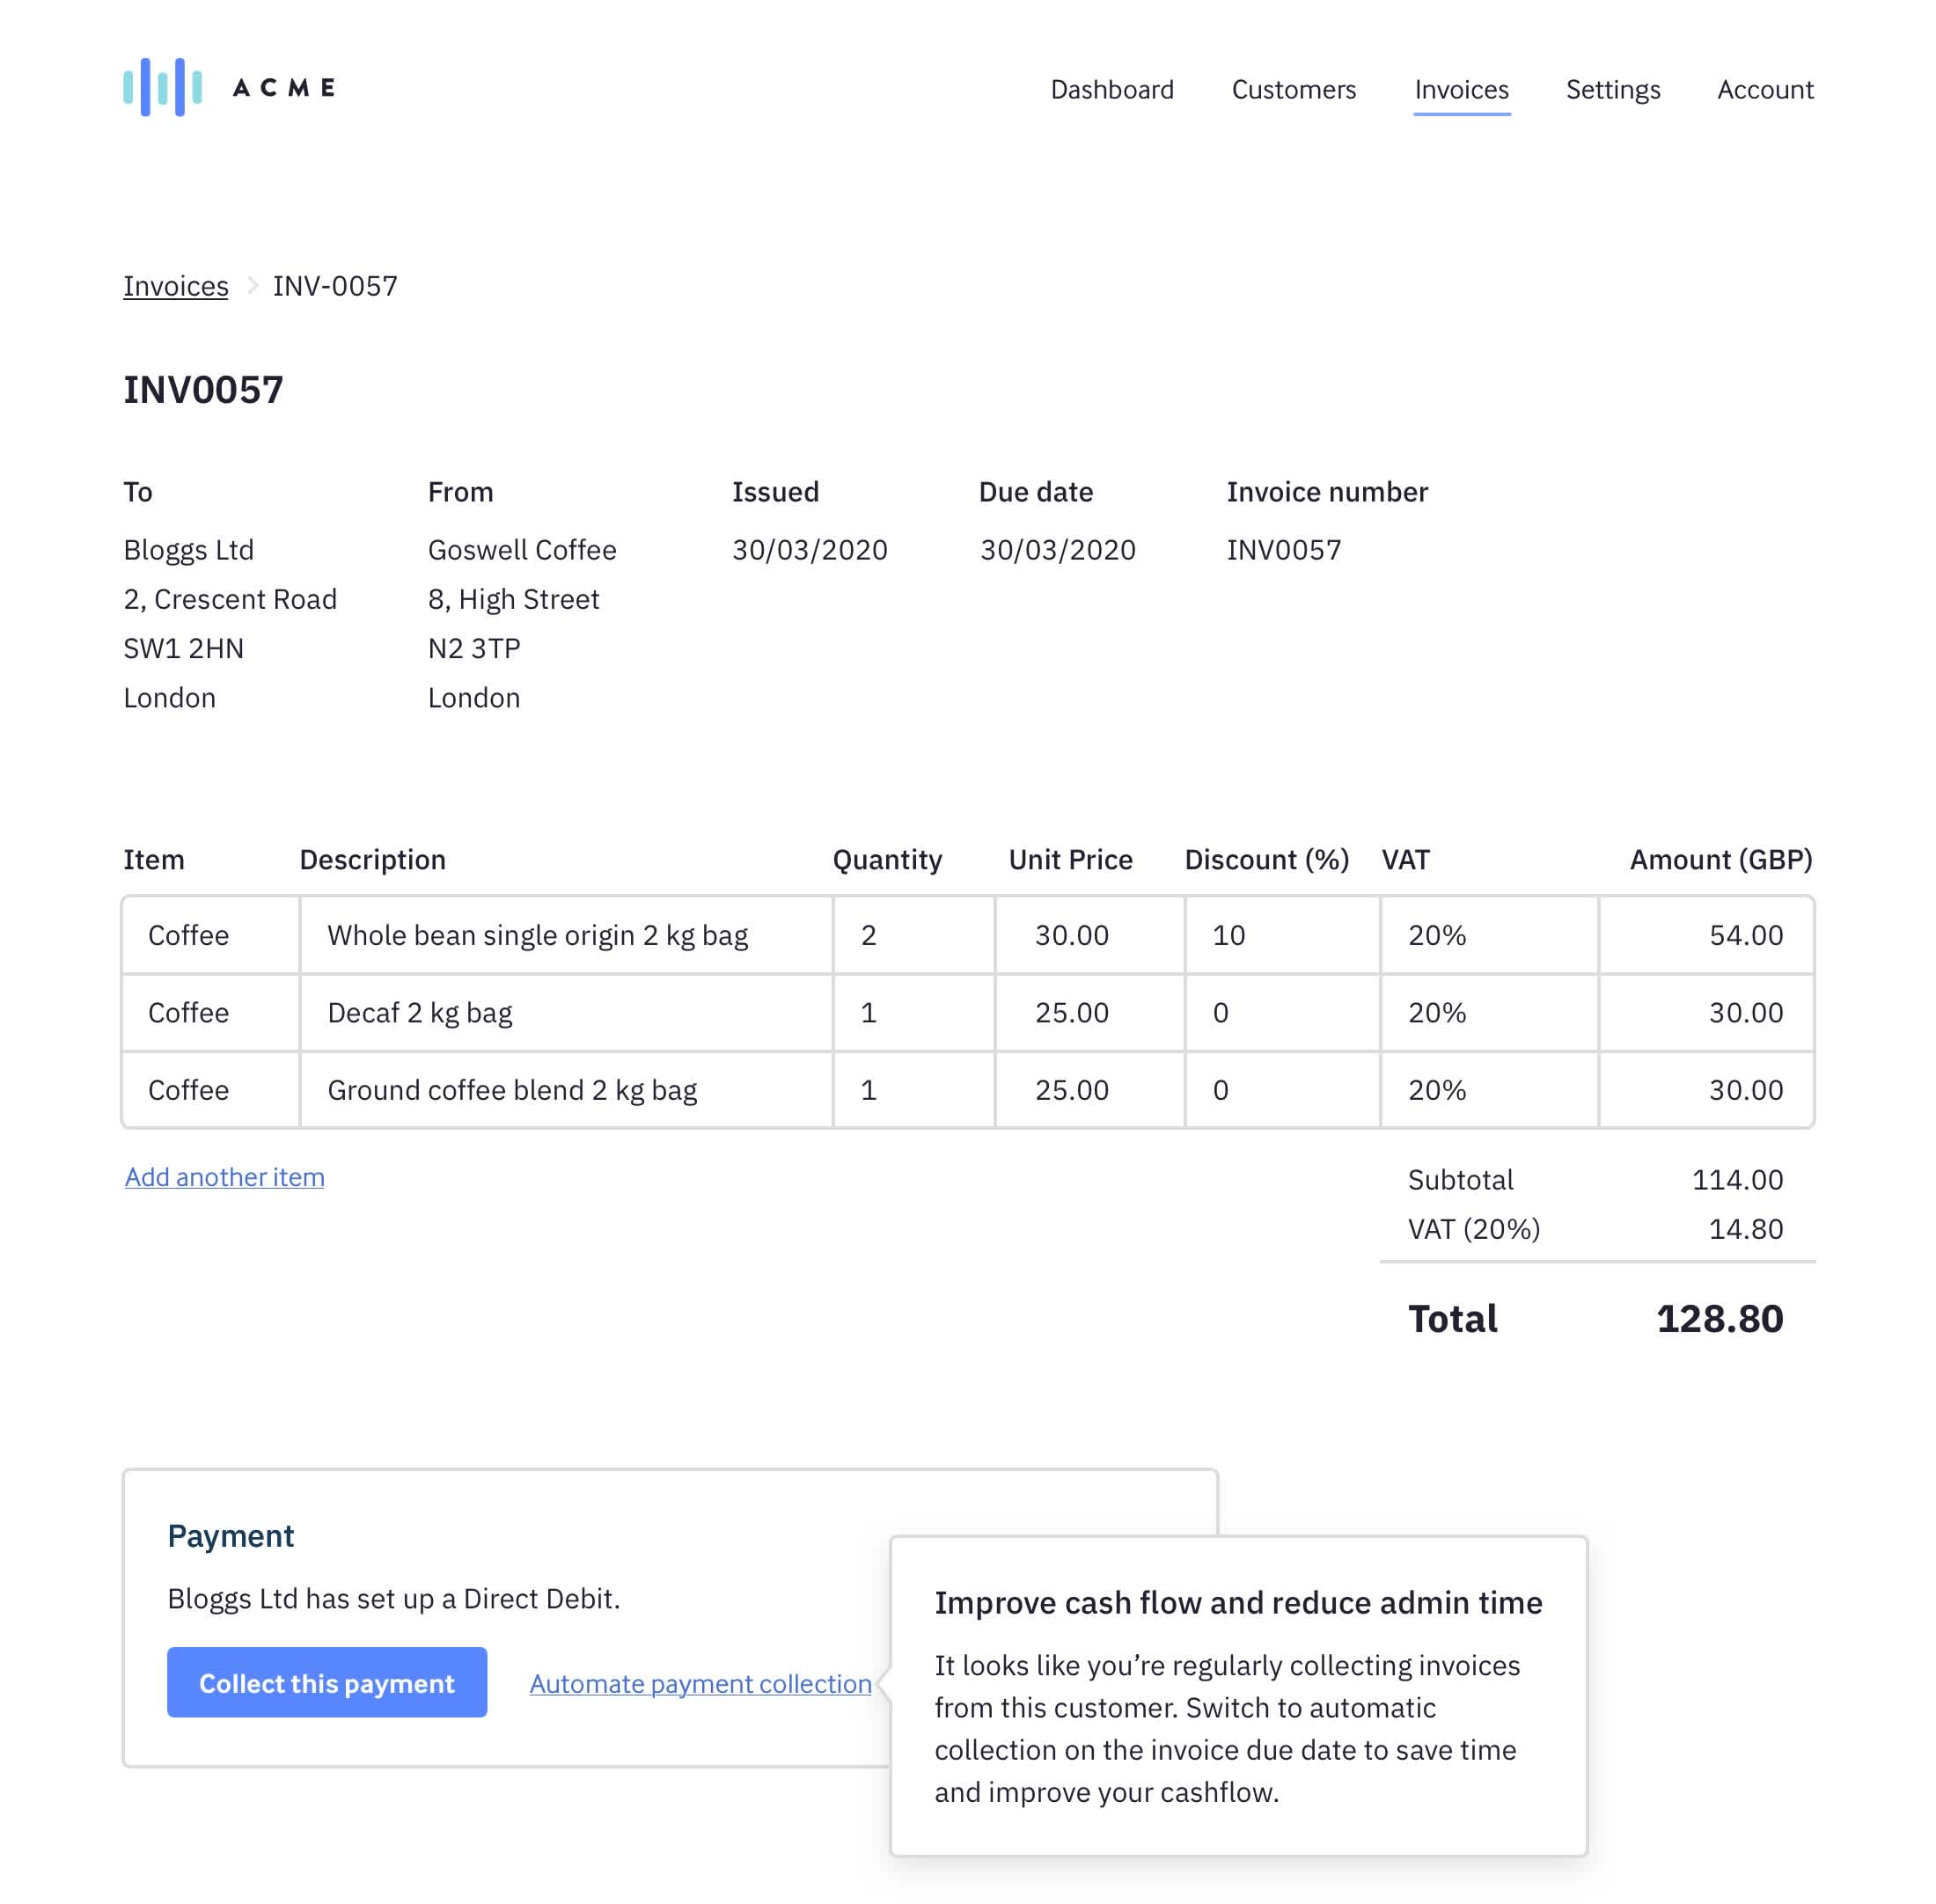The image size is (1936, 1904).
Task: Click the ACME logo icon
Action: [x=162, y=87]
